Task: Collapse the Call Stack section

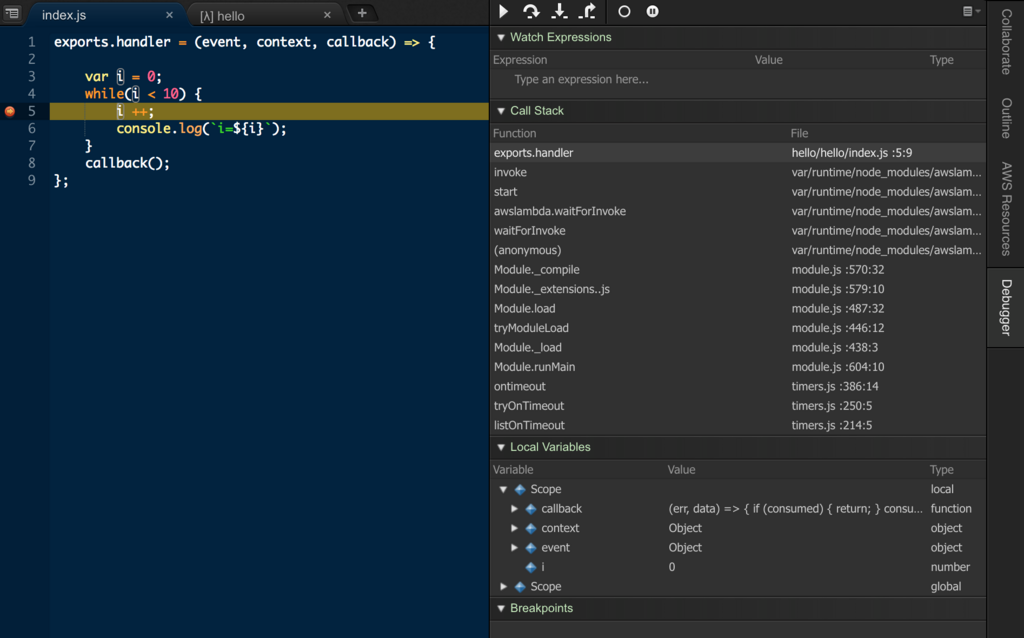Action: pyautogui.click(x=501, y=111)
